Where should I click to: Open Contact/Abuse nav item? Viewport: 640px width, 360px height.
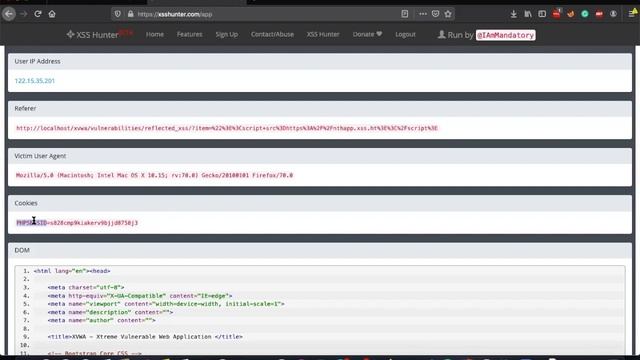coord(272,34)
